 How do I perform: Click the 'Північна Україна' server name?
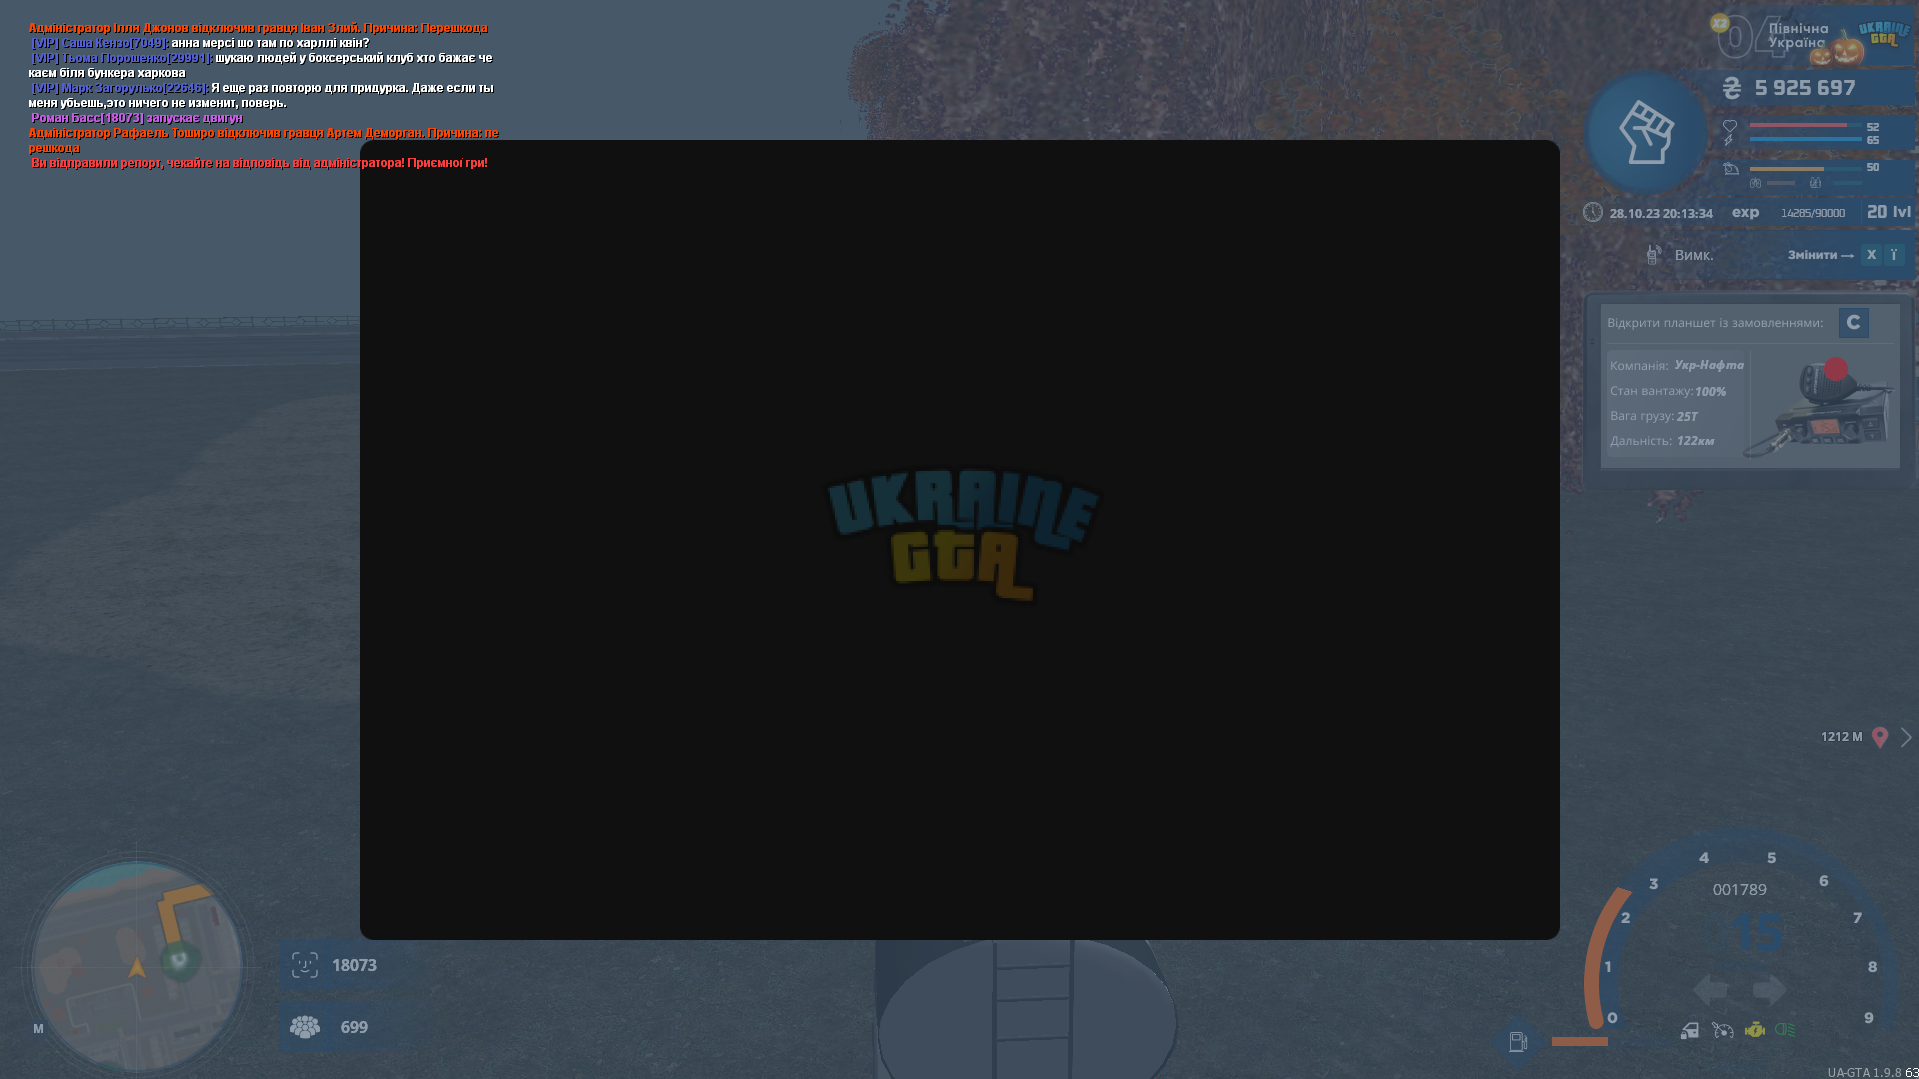pyautogui.click(x=1797, y=35)
